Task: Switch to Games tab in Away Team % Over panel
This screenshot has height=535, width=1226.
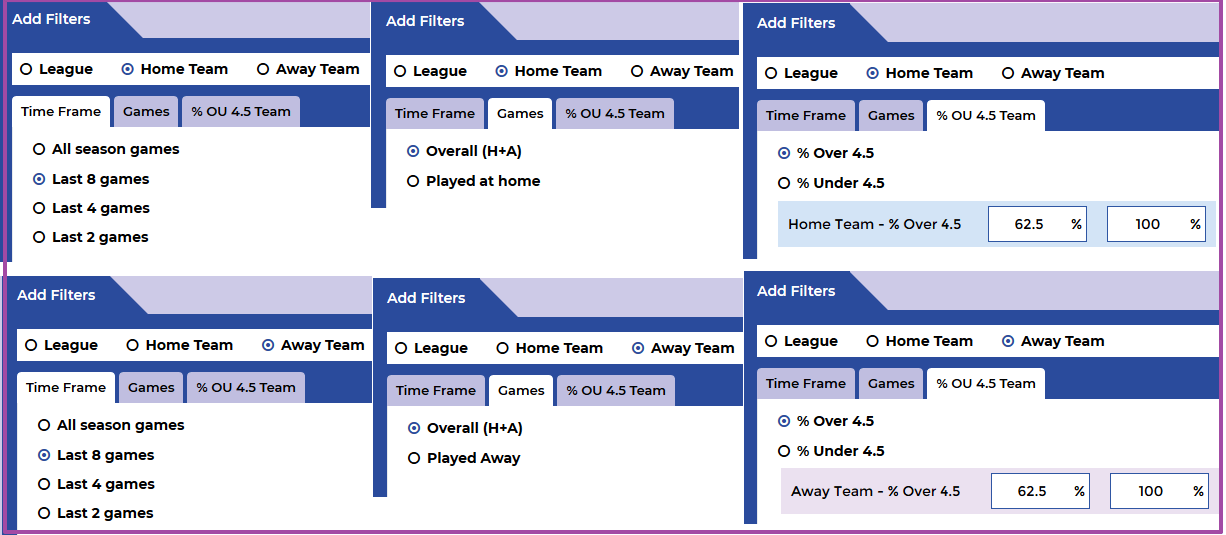Action: coord(891,384)
